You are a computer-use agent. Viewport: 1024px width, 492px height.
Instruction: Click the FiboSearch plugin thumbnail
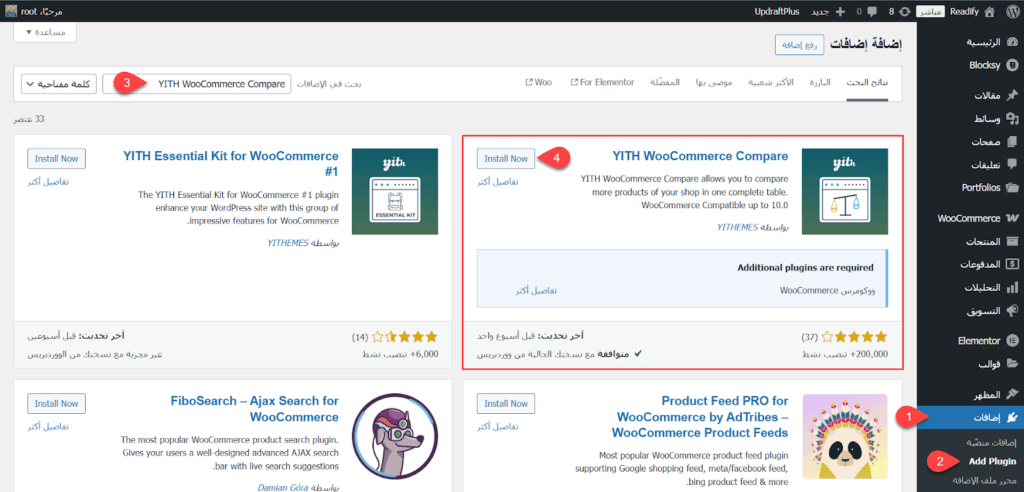pyautogui.click(x=395, y=434)
